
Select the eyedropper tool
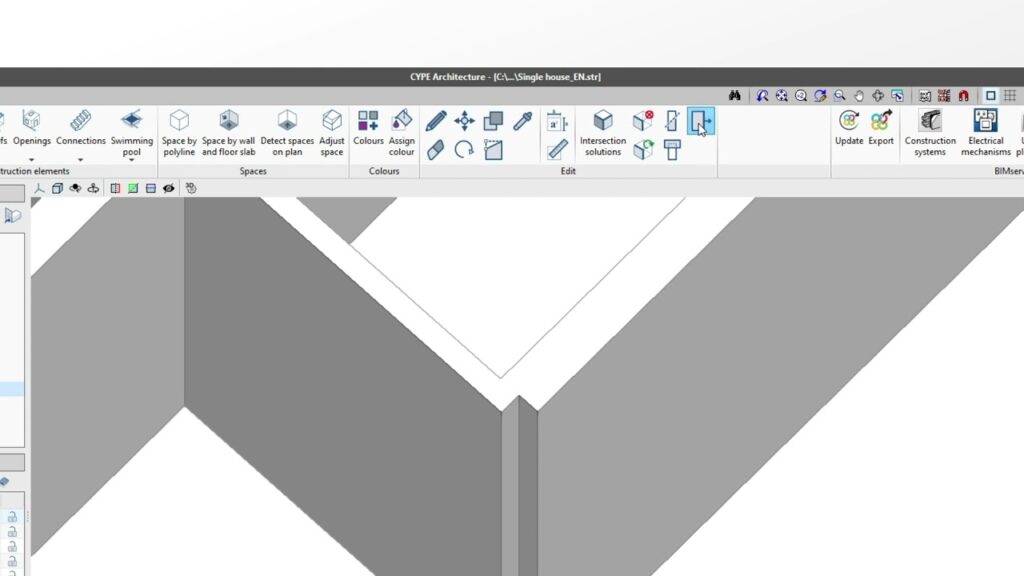point(522,121)
